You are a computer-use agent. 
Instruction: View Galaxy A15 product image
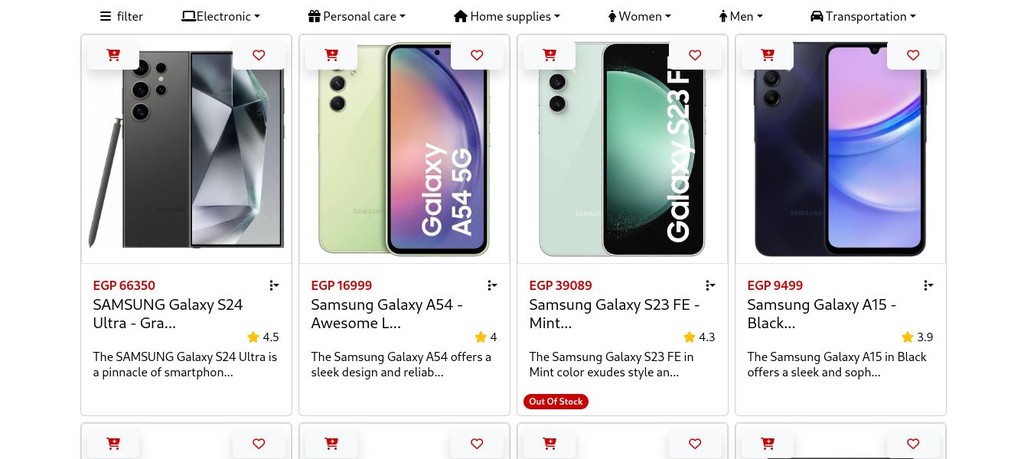pyautogui.click(x=840, y=150)
